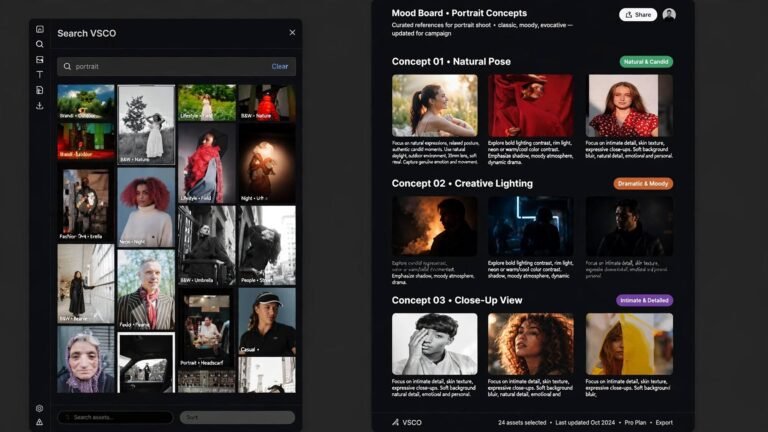Select the red puffer jacket thumbnail
Image resolution: width=768 pixels, height=432 pixels.
click(267, 102)
